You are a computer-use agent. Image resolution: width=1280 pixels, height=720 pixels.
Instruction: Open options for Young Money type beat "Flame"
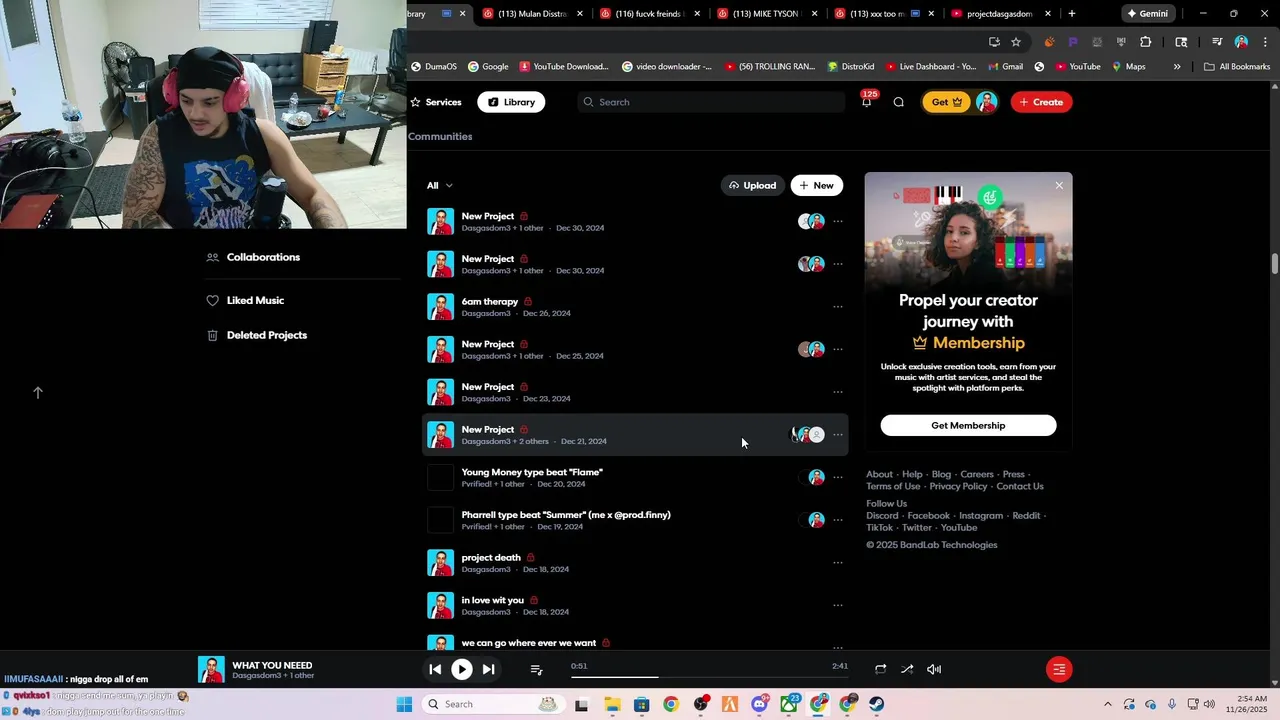tap(838, 477)
